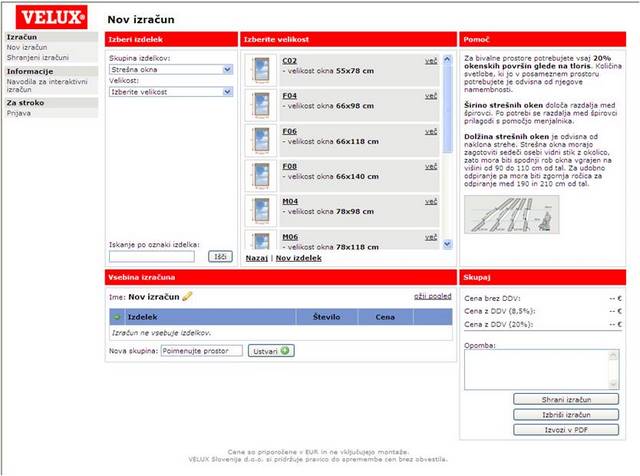
Task: Select the C02 window thumbnail
Action: (x=263, y=70)
